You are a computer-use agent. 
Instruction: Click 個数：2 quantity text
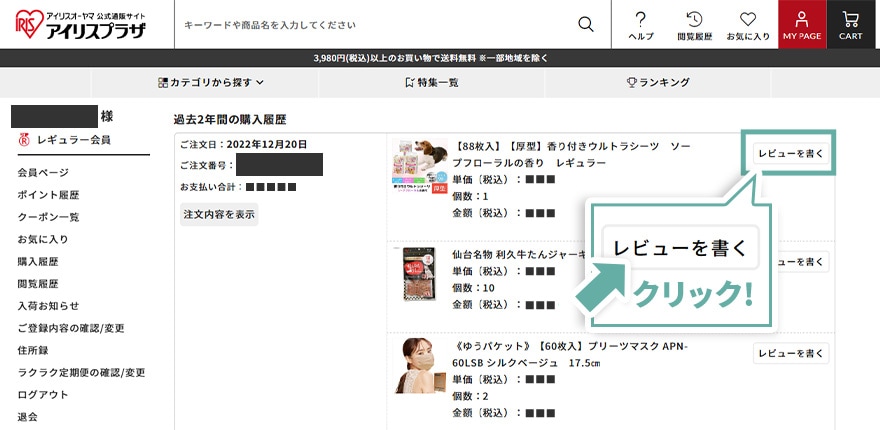(470, 396)
